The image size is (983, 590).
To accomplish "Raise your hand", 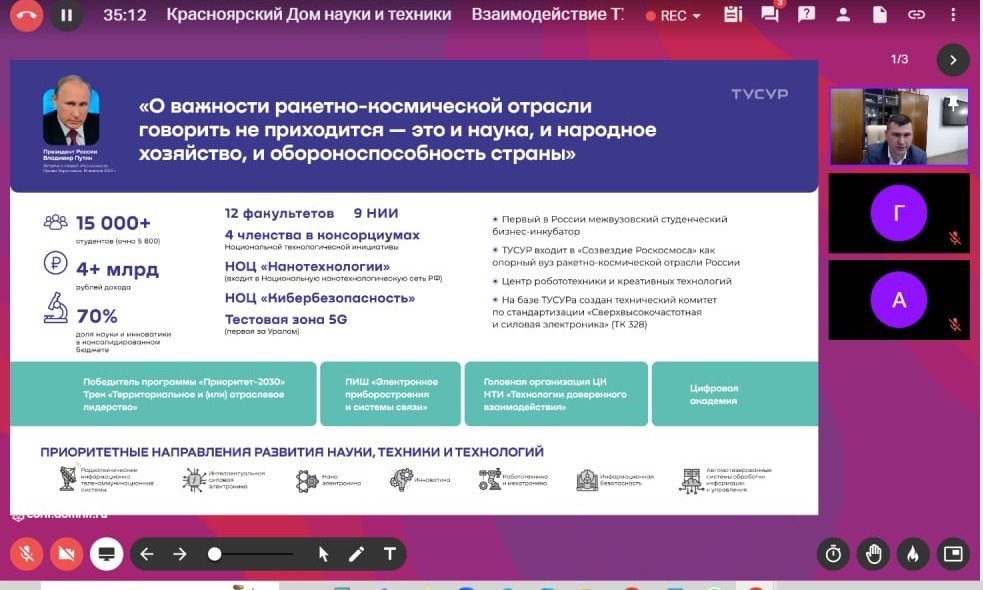I will (x=873, y=554).
